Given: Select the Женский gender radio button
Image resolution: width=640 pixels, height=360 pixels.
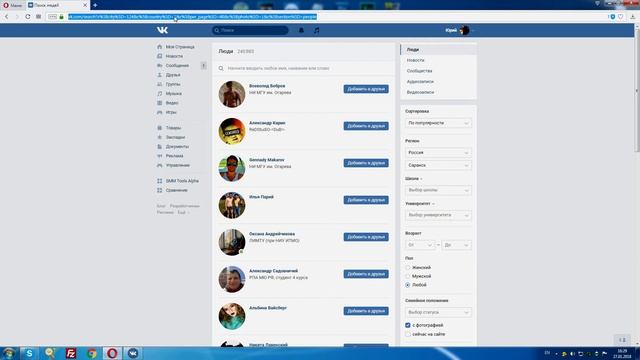Looking at the screenshot, I should tap(408, 267).
